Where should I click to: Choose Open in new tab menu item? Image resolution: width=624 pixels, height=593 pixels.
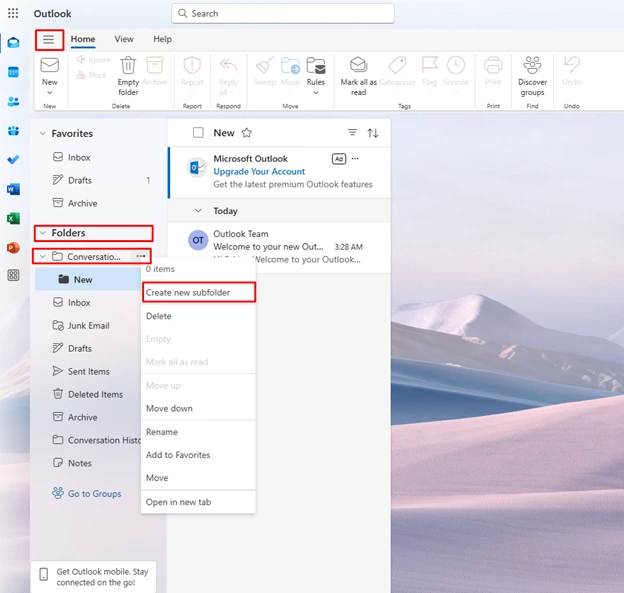pyautogui.click(x=198, y=502)
